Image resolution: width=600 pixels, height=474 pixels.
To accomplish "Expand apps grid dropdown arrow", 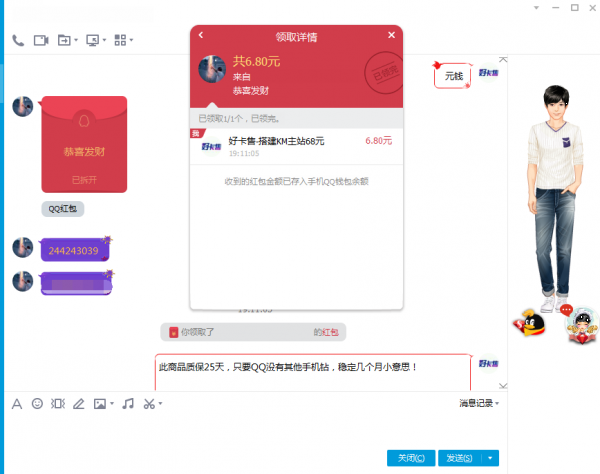I will tap(131, 40).
